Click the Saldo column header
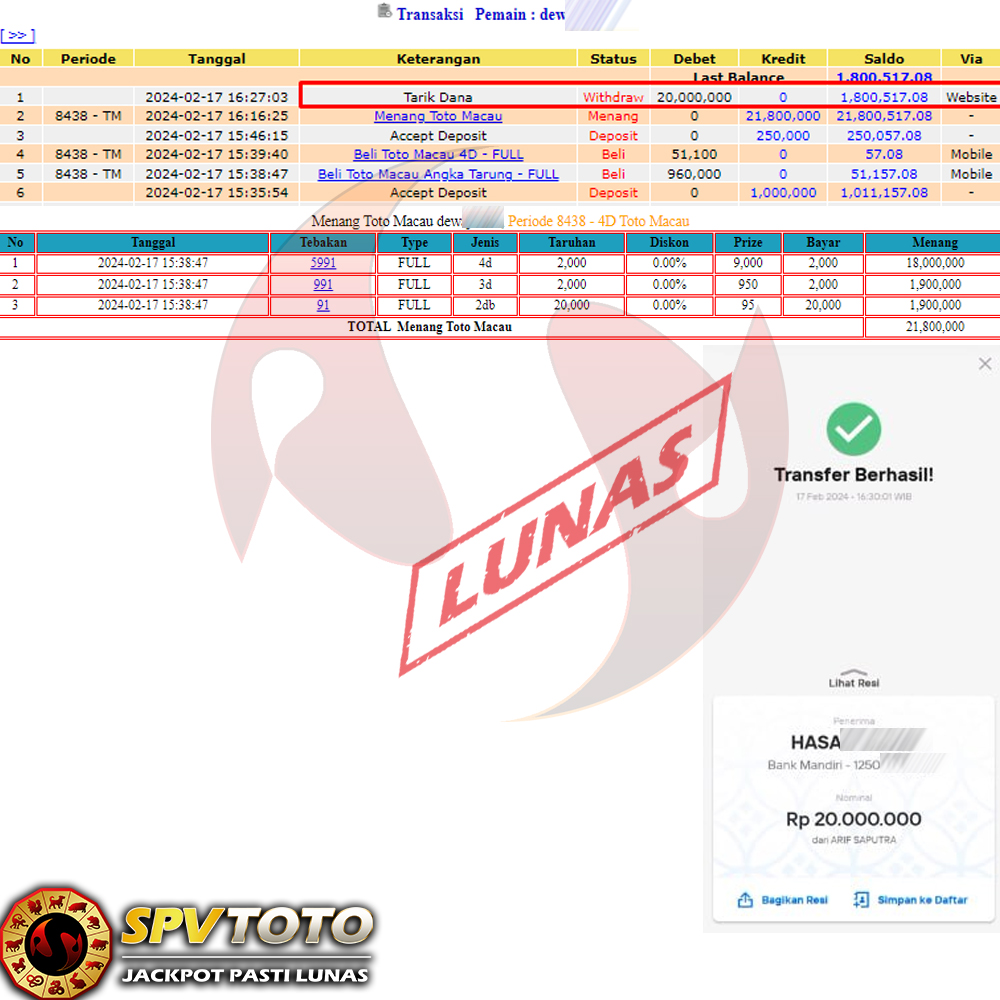The image size is (1000, 1000). tap(885, 59)
